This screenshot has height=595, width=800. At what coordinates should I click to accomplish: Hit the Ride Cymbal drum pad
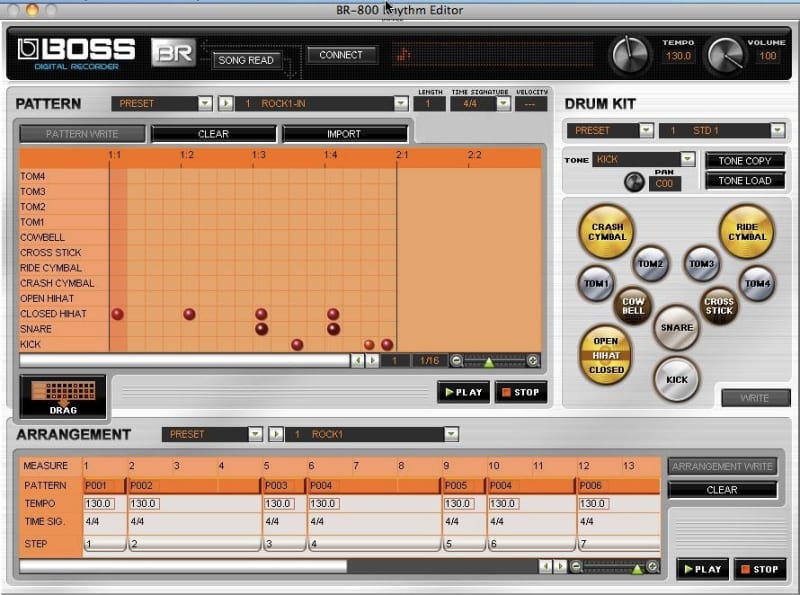click(746, 232)
